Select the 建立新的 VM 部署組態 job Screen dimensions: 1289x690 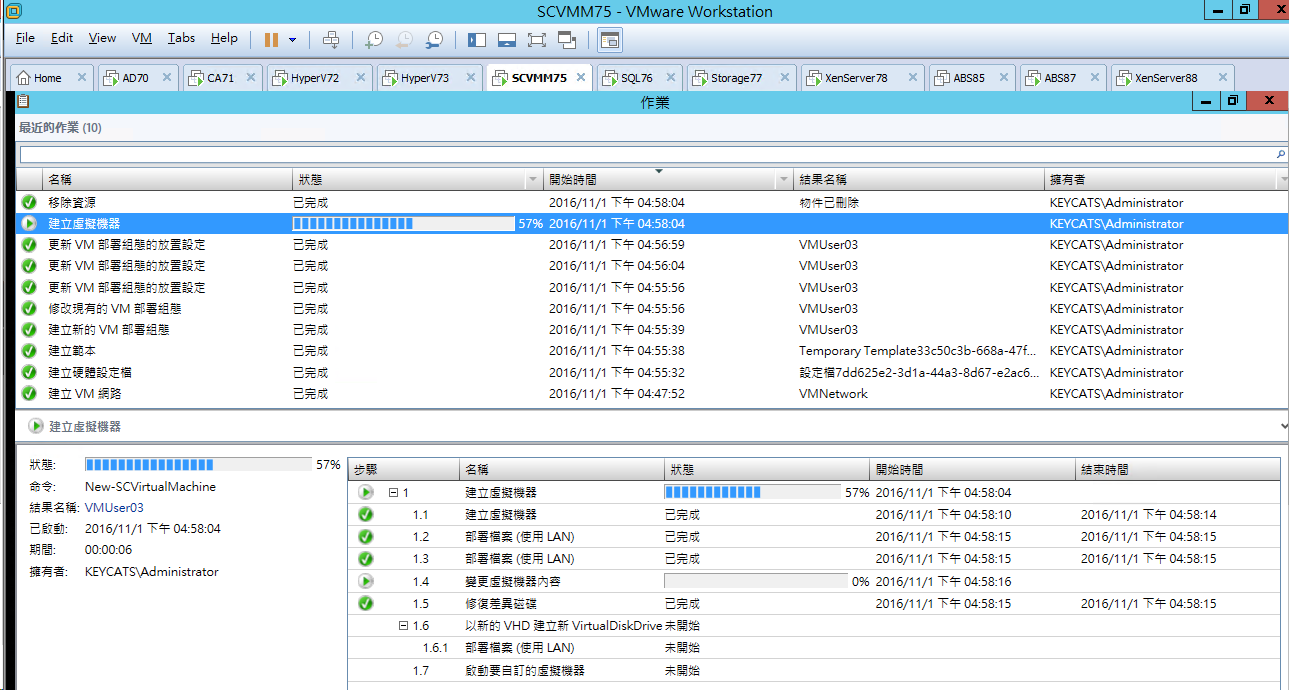click(652, 330)
